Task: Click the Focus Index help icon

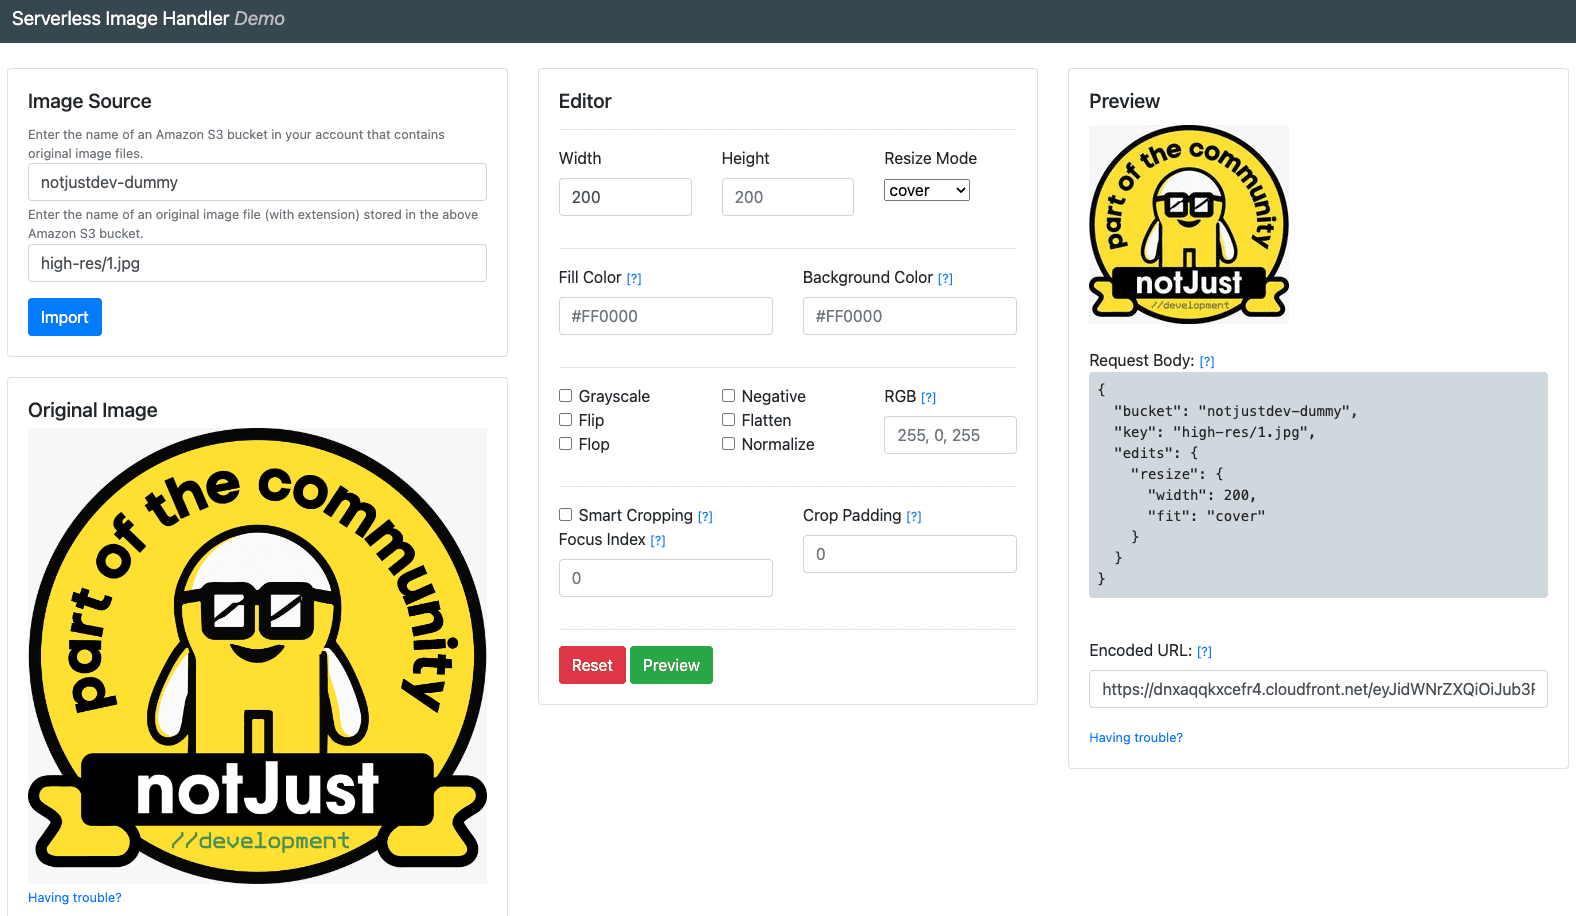Action: click(658, 541)
